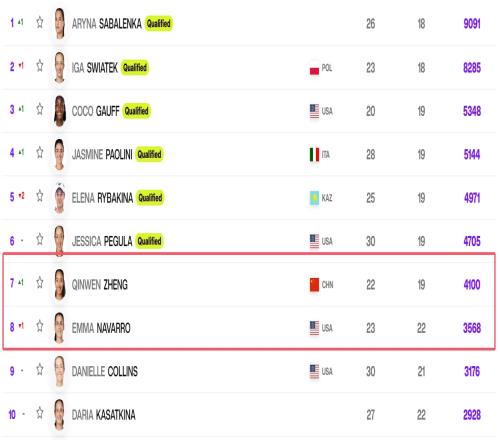Screen dimensions: 500x440
Task: Click the Poland flag icon next to POL
Action: [x=314, y=69]
